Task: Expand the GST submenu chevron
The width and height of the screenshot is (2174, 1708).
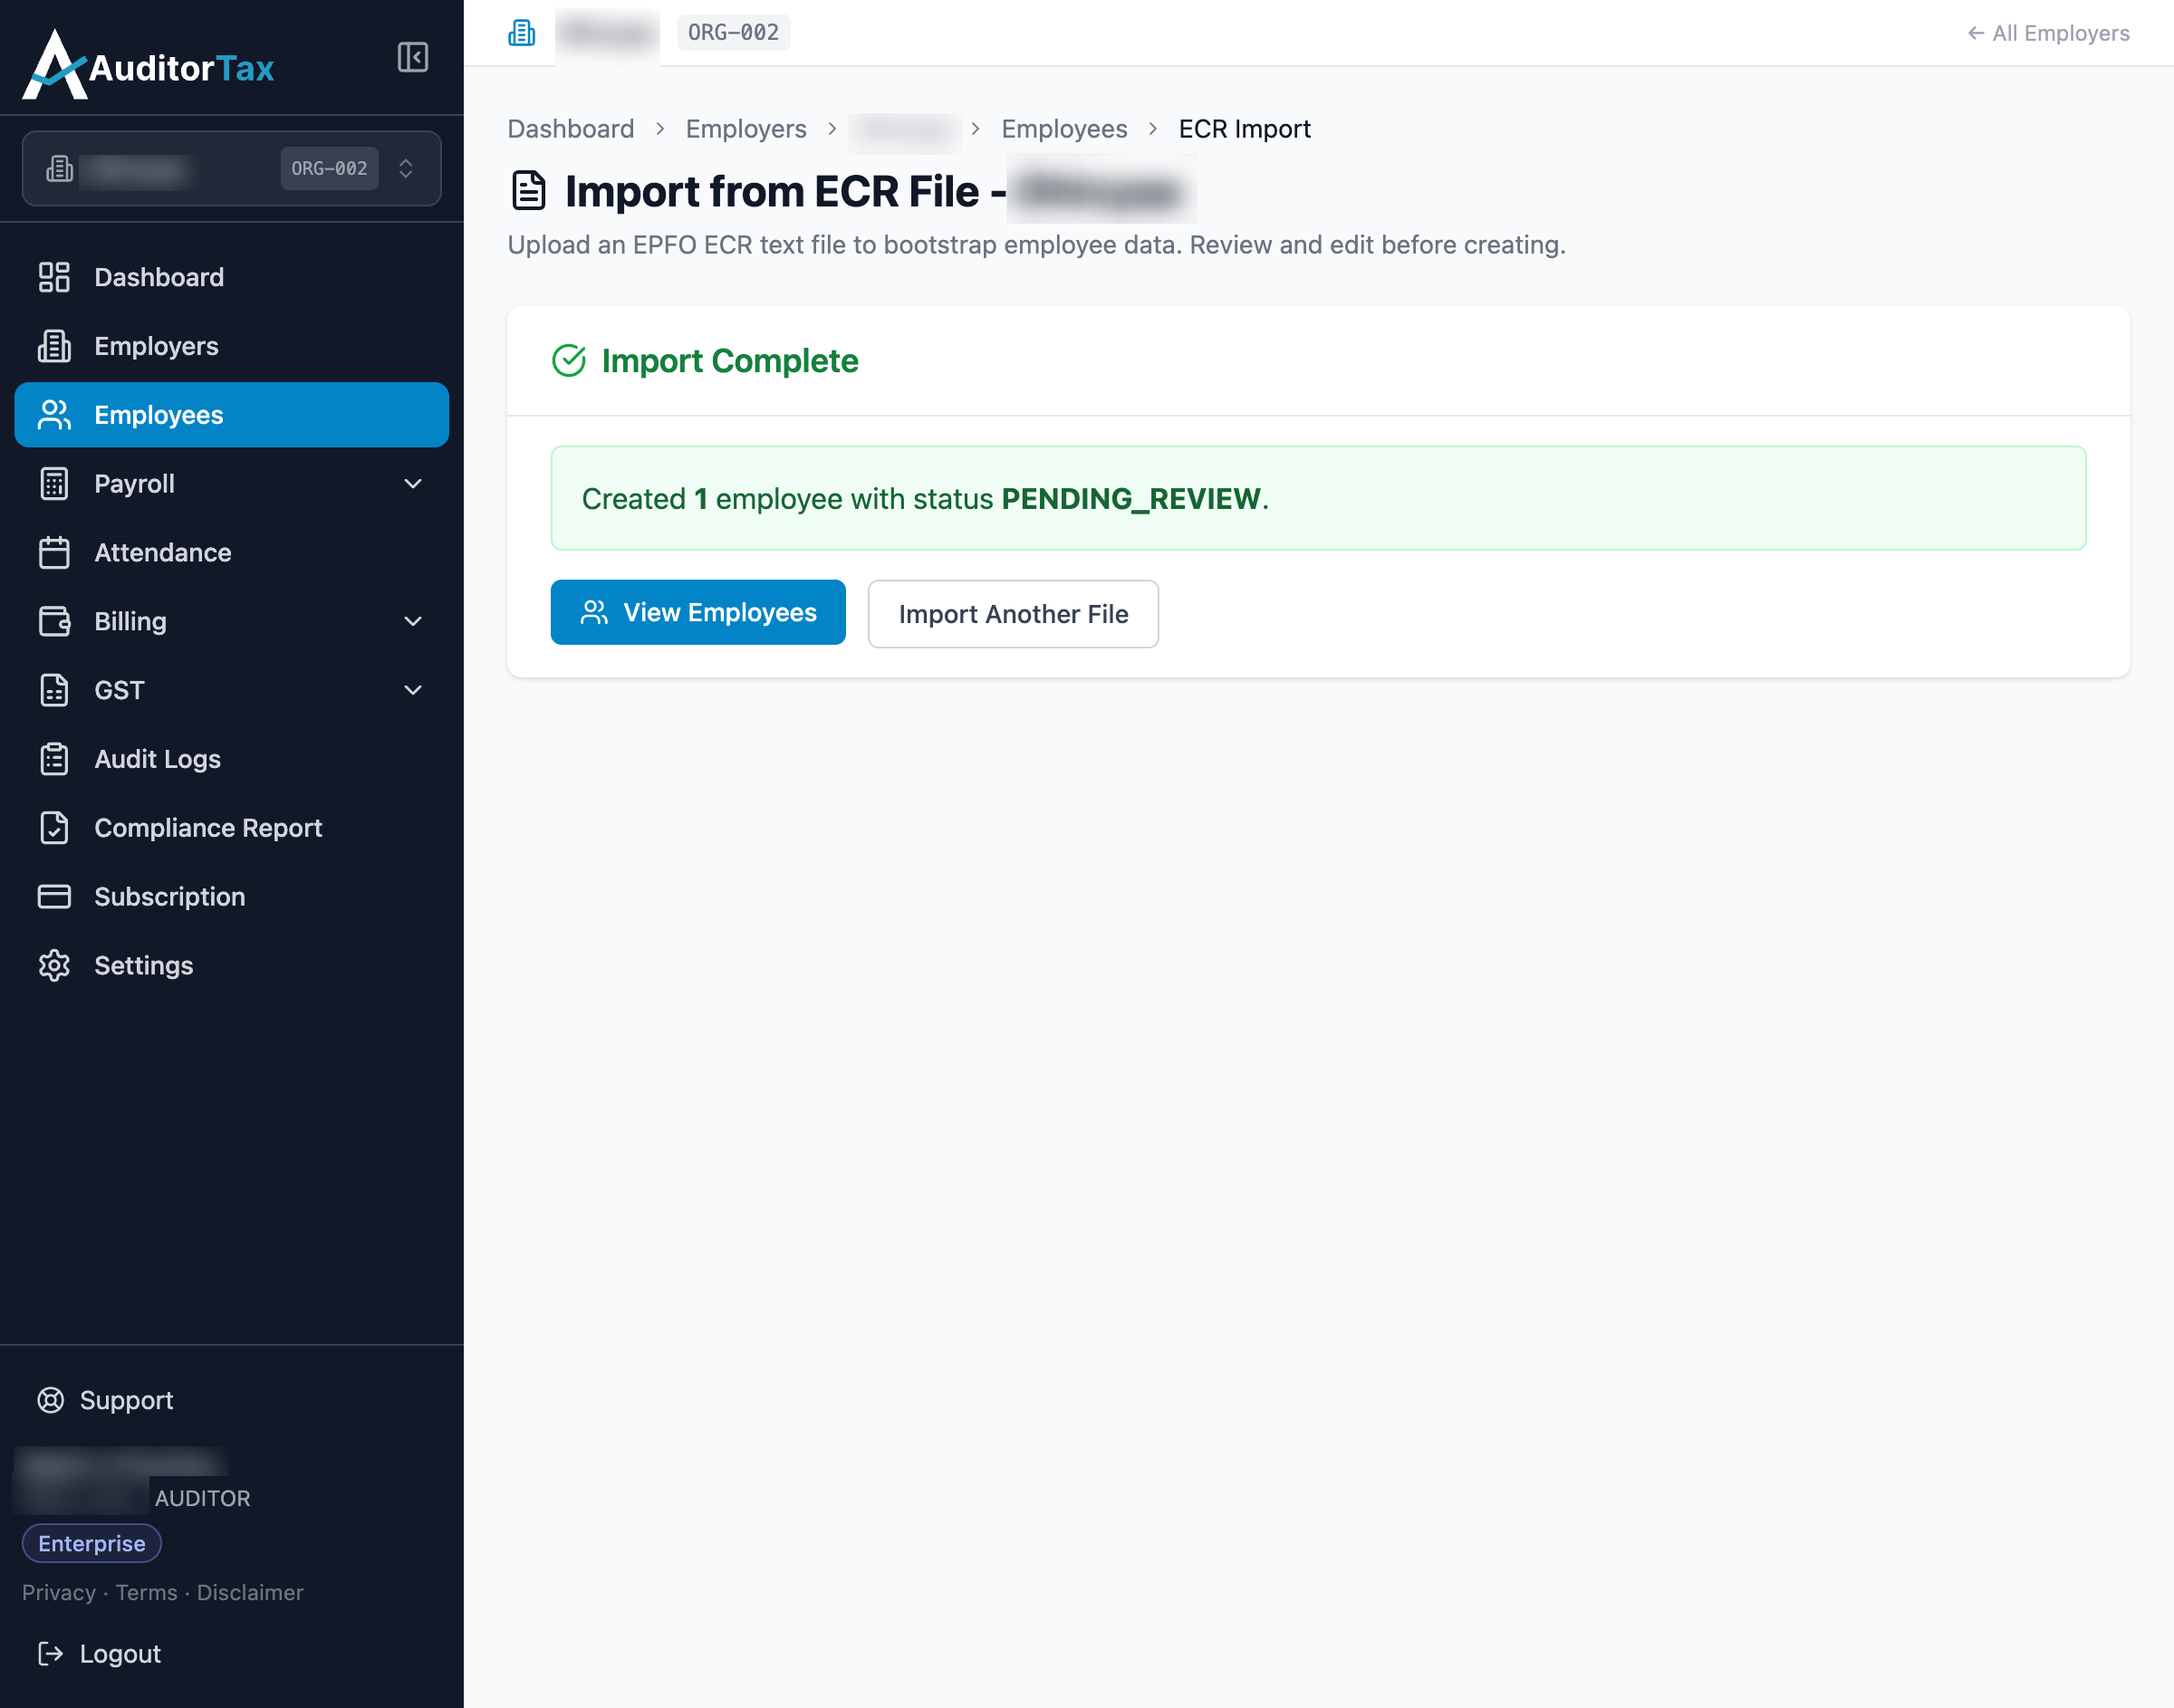Action: (412, 690)
